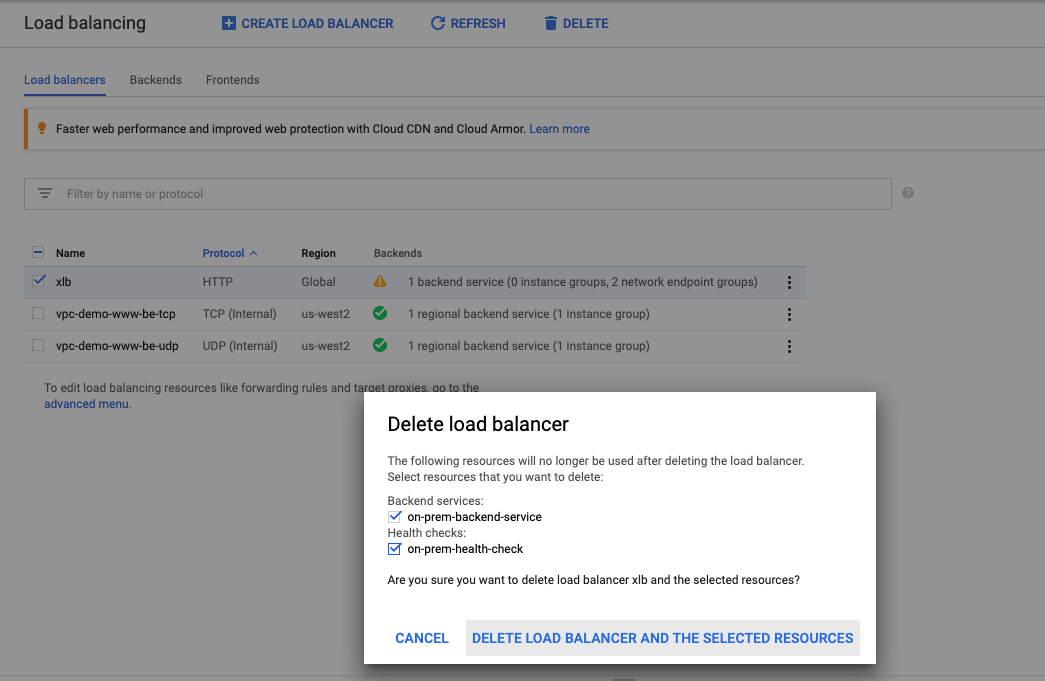1045x681 pixels.
Task: Uncheck the on-prem-backend-service checkbox
Action: pos(394,517)
